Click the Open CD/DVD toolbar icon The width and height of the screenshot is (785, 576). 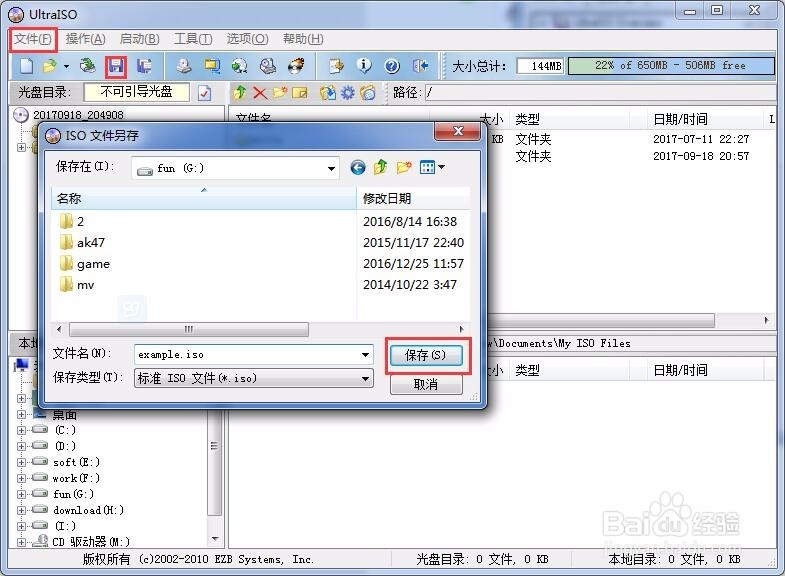point(88,66)
